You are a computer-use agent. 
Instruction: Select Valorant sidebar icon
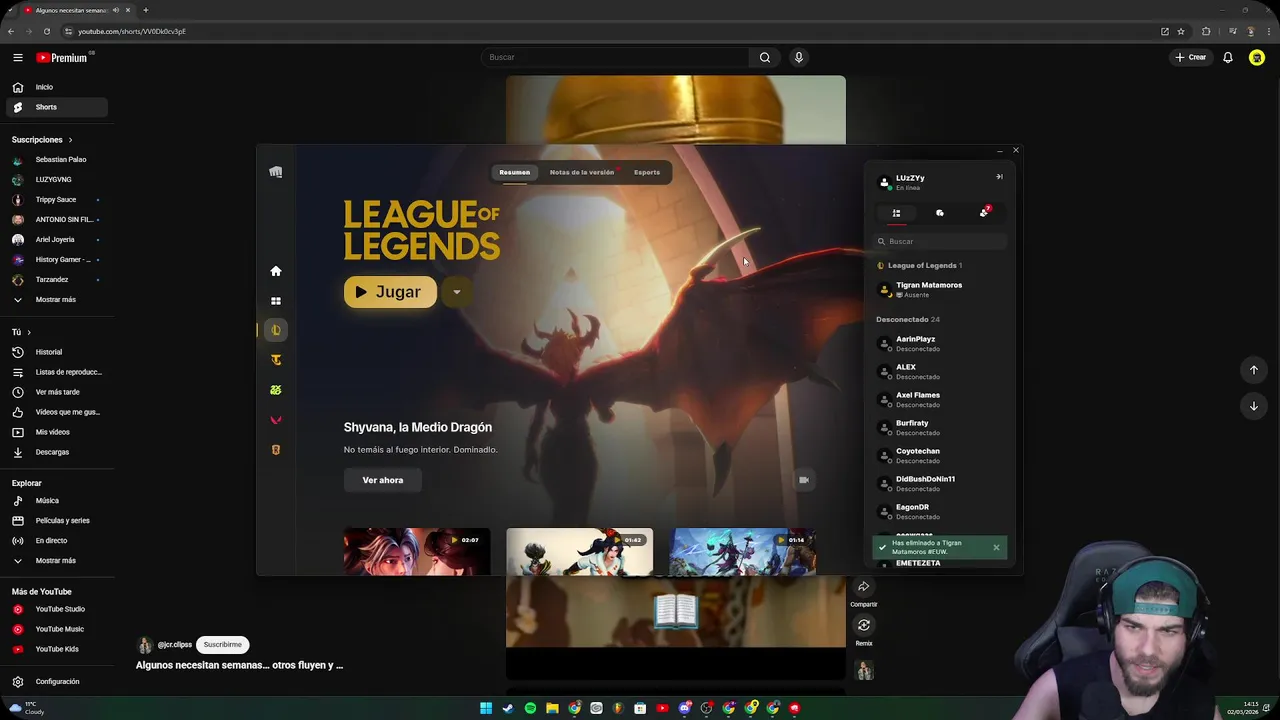(x=276, y=420)
